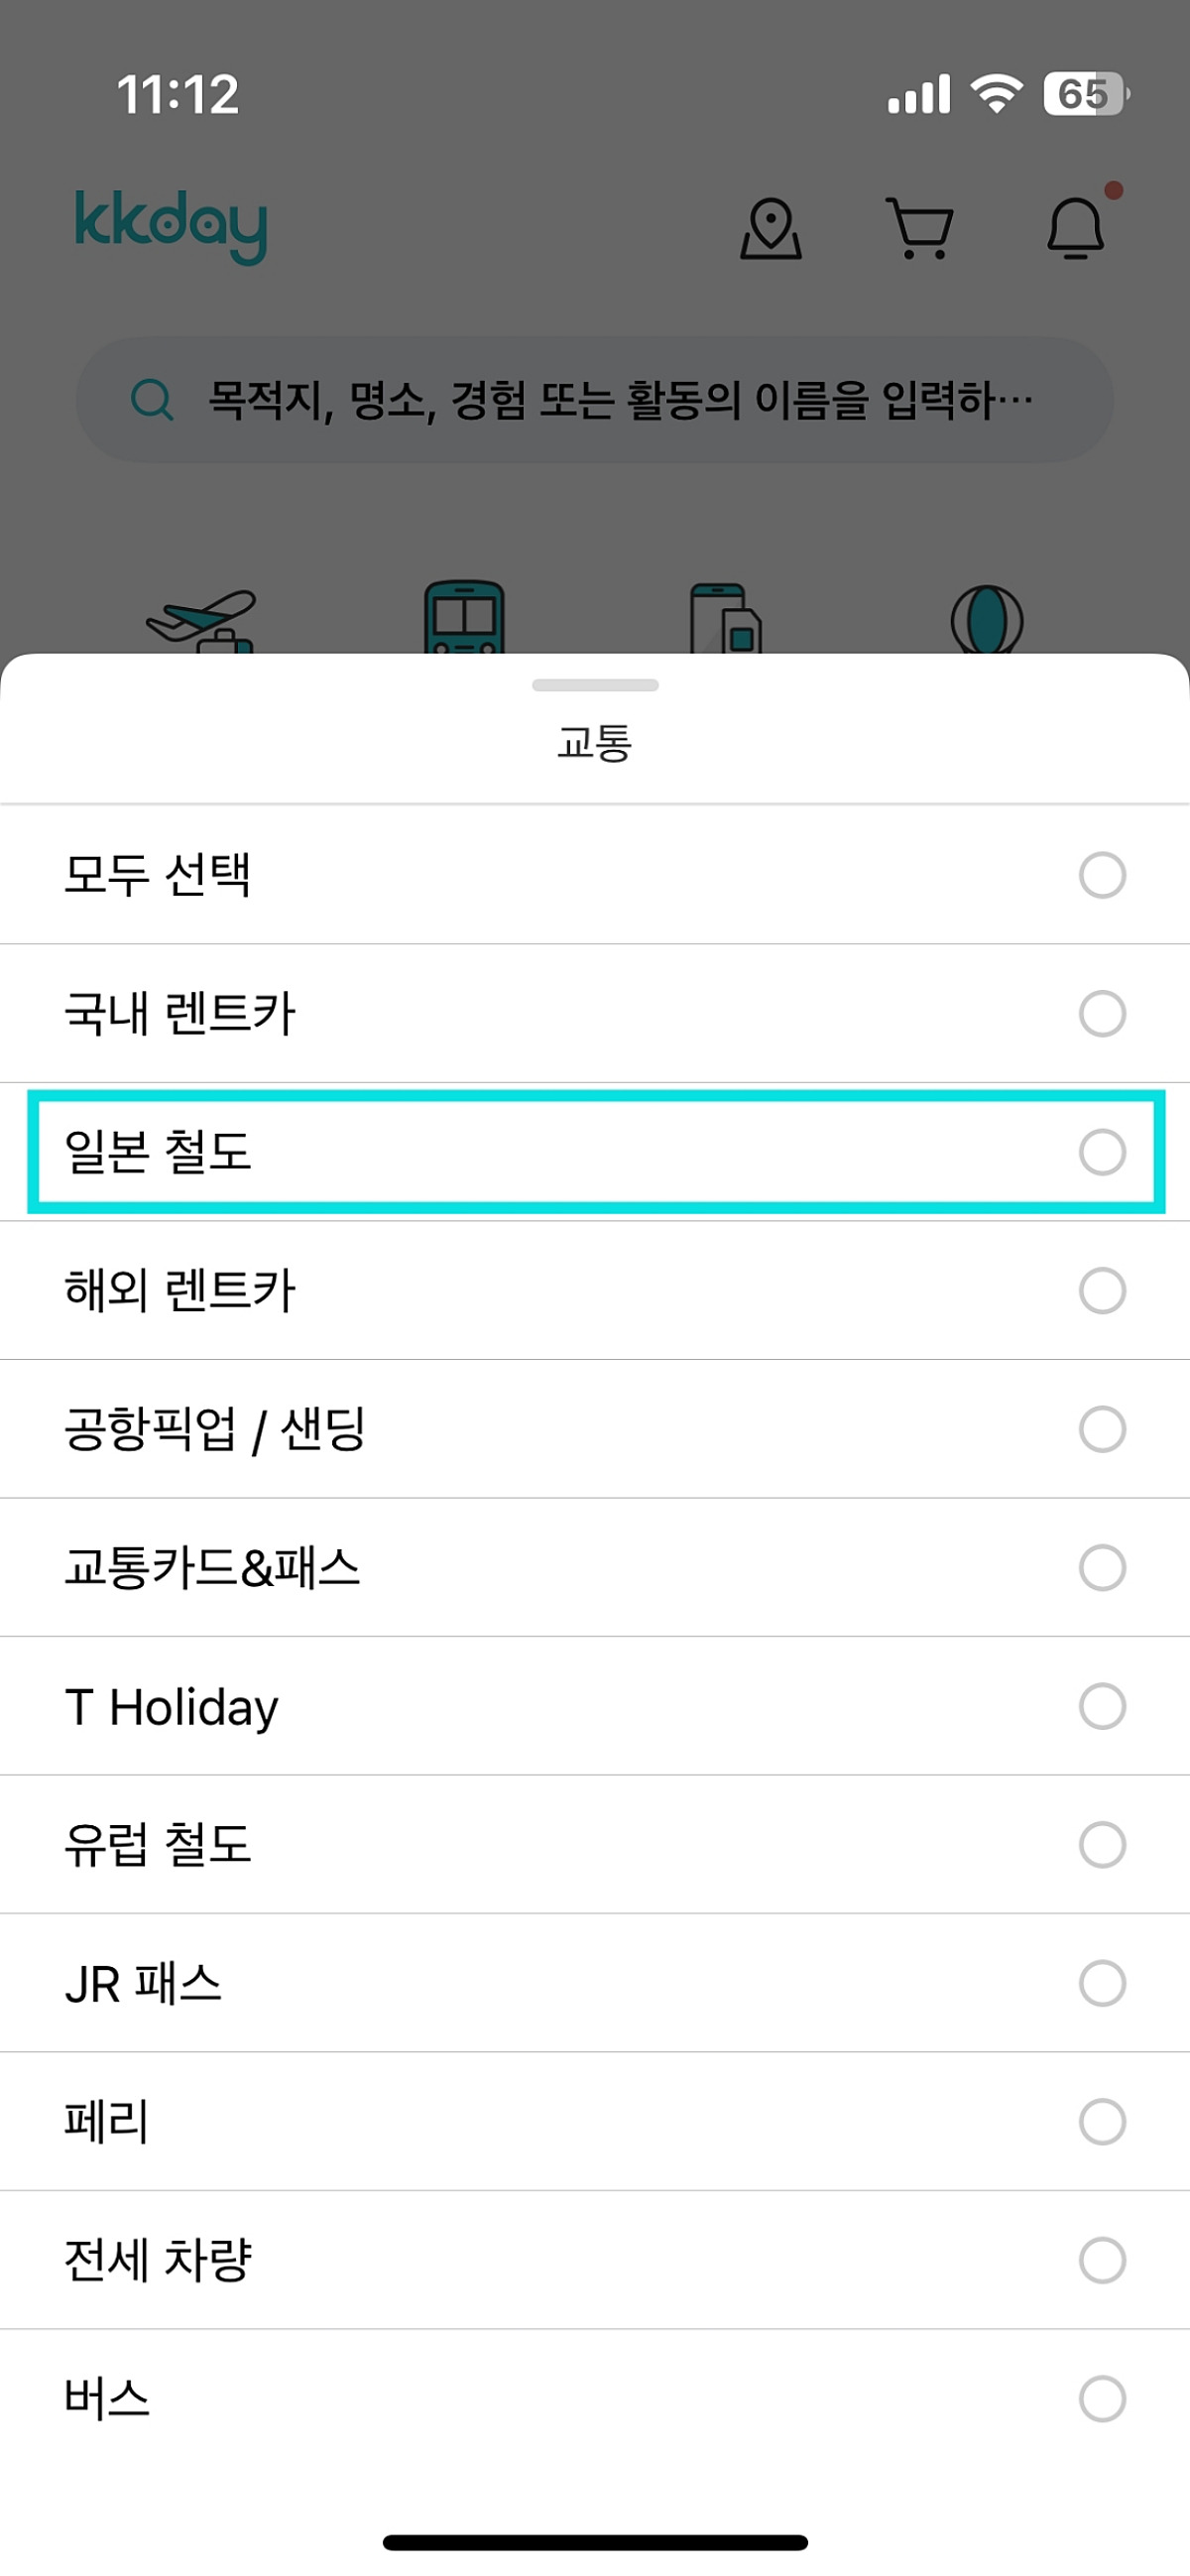Tap the search magnifier icon

tap(152, 399)
